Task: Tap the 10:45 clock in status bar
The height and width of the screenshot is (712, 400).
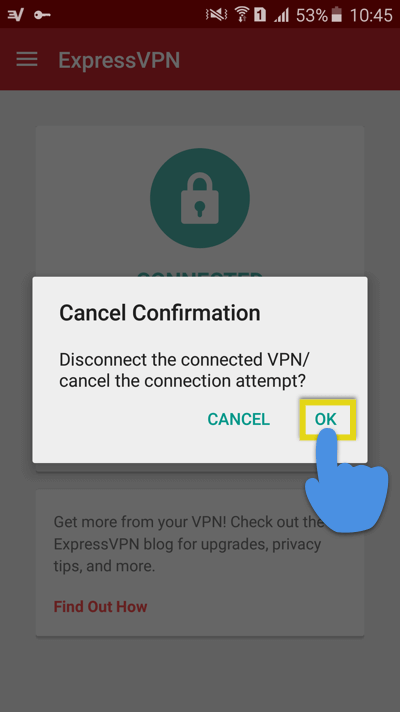Action: click(x=370, y=16)
